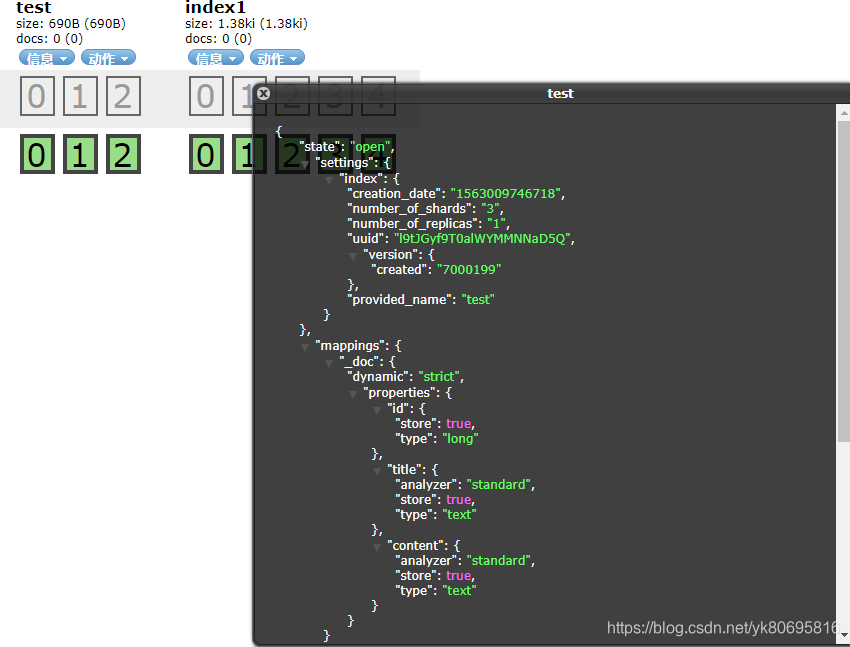This screenshot has height=647, width=850.
Task: Select unassigned shard 0 of test index
Action: pyautogui.click(x=37, y=96)
